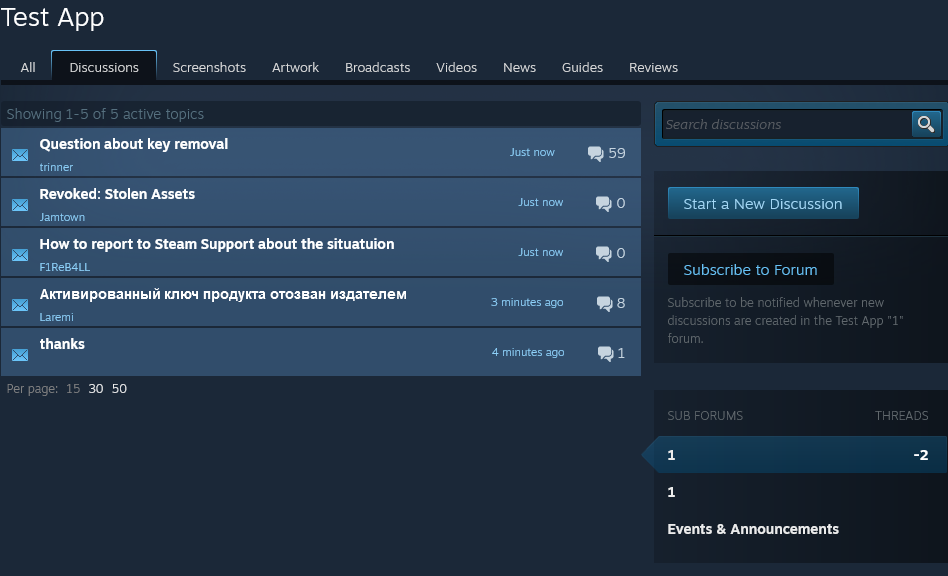Click 'Just now' timestamp on key removal topic
This screenshot has height=576, width=948.
(x=532, y=152)
